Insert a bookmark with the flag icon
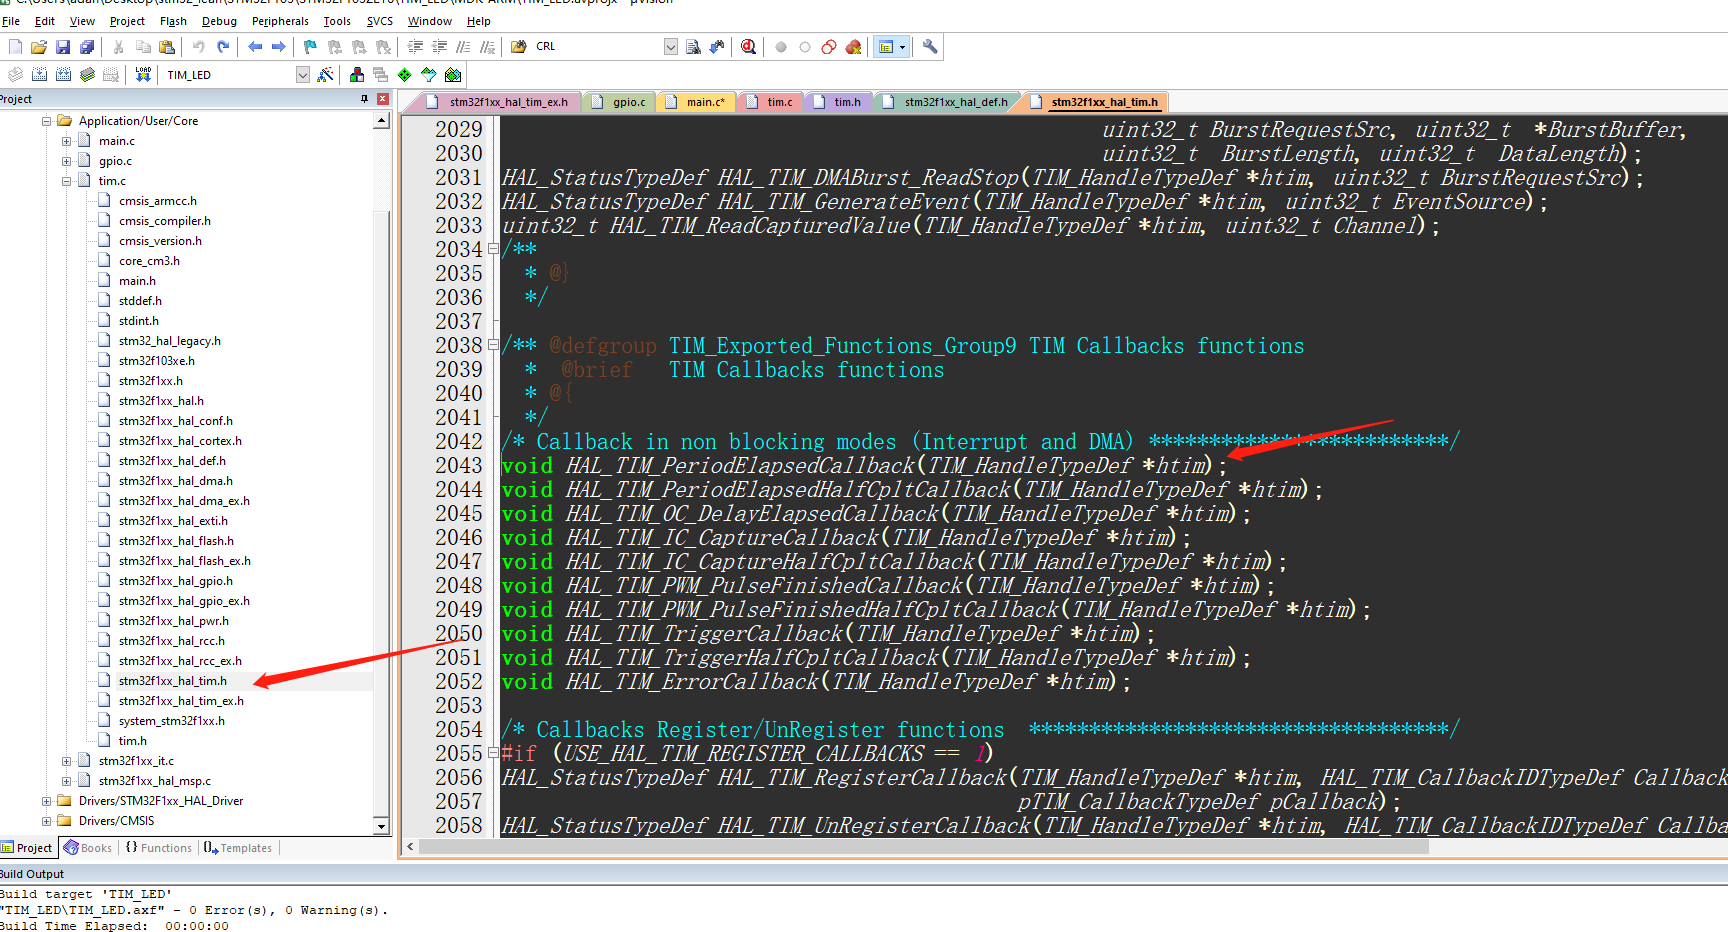This screenshot has width=1728, height=932. [310, 47]
